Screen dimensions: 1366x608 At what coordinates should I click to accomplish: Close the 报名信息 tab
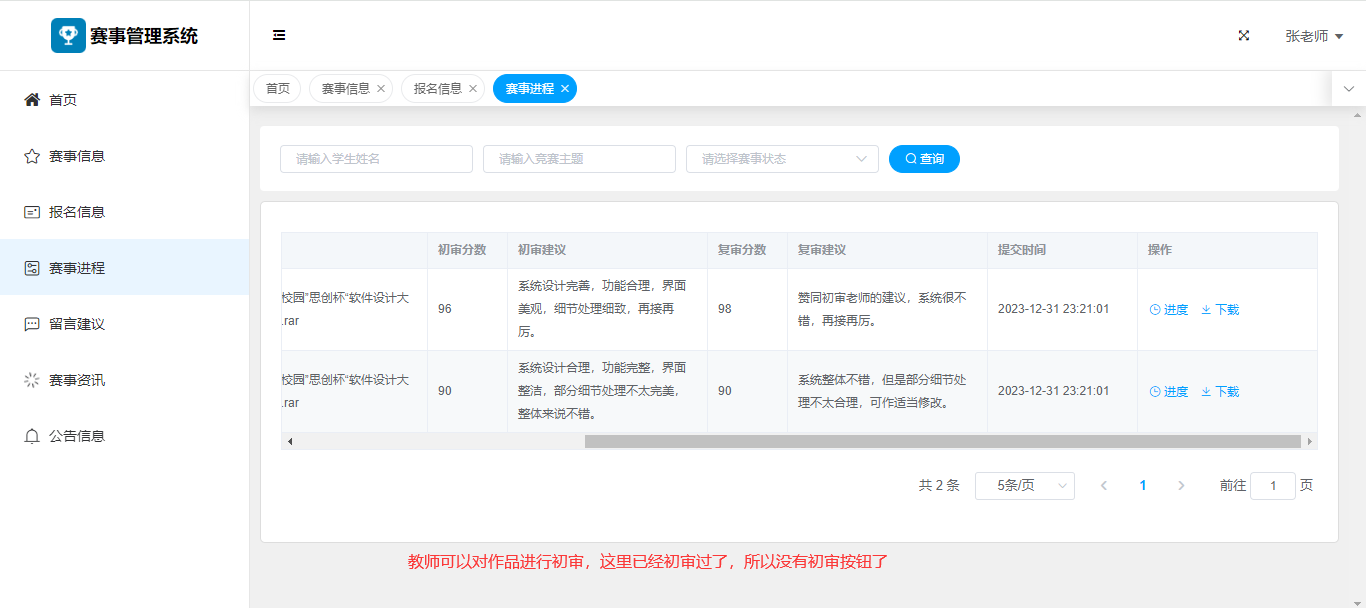473,89
